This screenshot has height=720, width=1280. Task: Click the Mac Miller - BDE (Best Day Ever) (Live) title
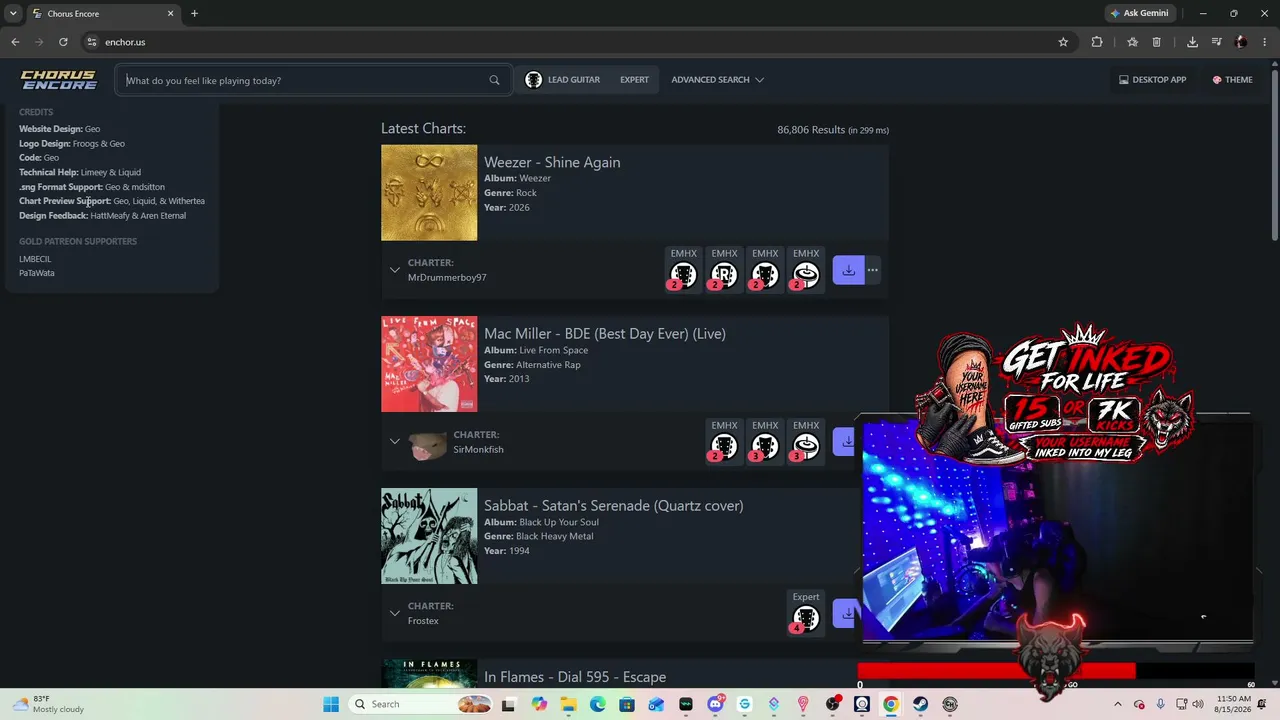coord(605,334)
